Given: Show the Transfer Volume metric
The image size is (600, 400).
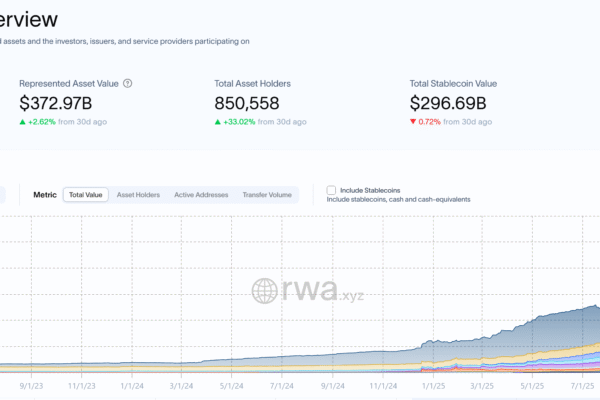Looking at the screenshot, I should [267, 195].
